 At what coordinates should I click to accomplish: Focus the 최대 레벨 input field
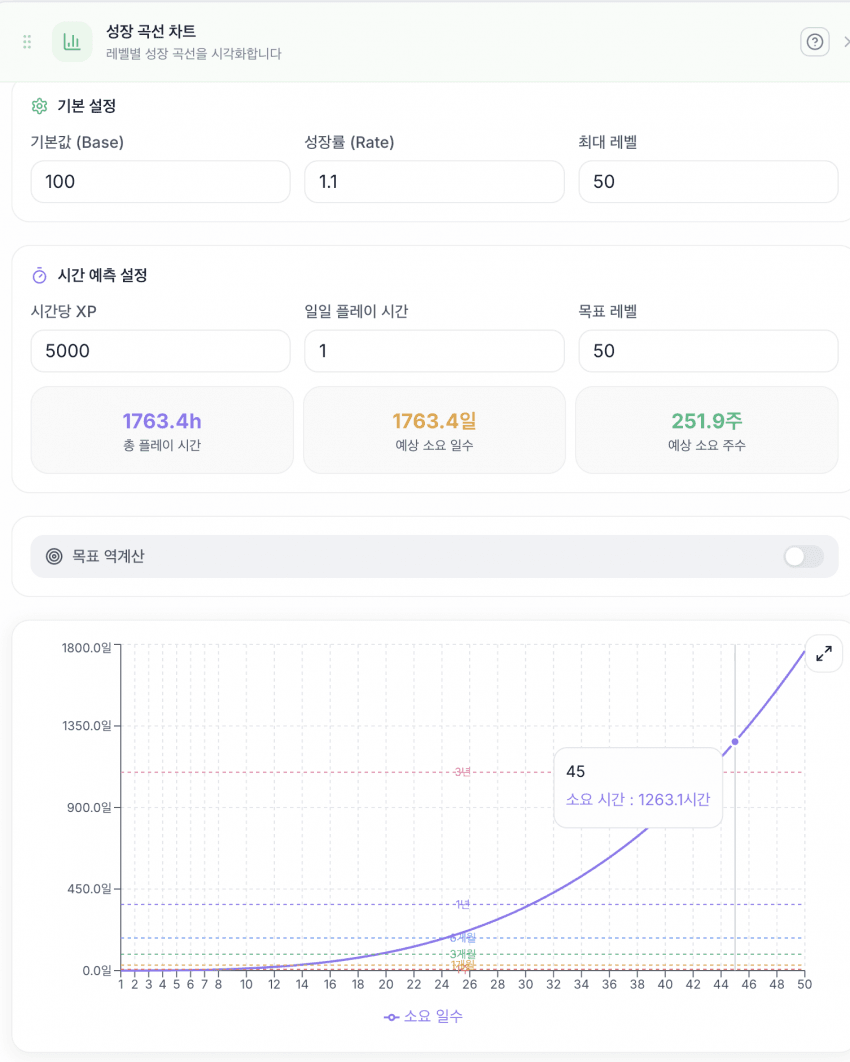(708, 182)
